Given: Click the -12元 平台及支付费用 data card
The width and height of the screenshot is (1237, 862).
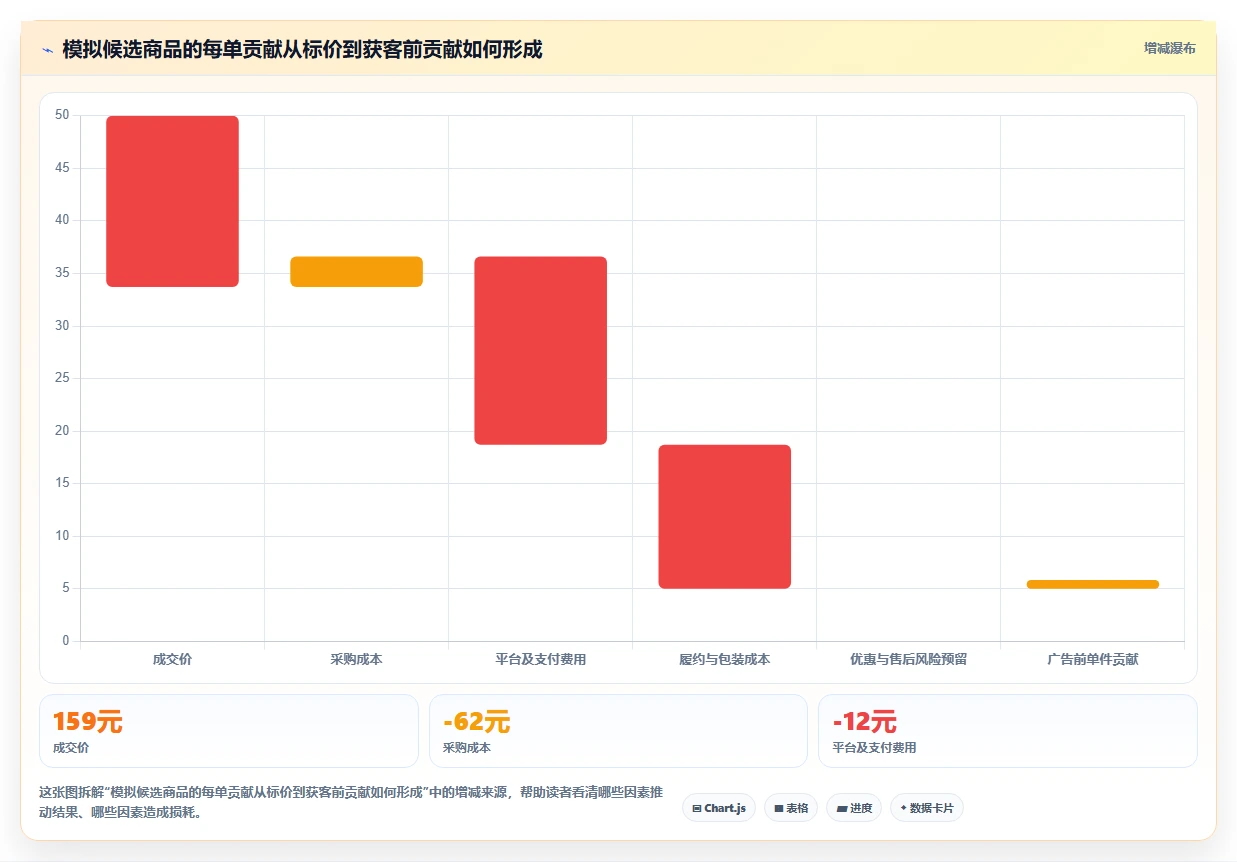Looking at the screenshot, I should point(1007,731).
